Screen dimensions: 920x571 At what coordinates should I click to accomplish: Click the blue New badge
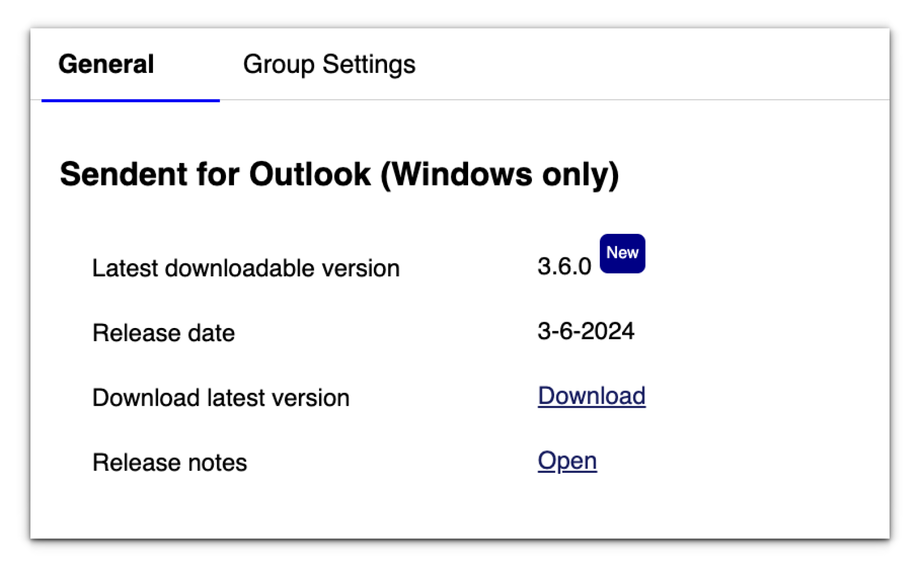(622, 253)
